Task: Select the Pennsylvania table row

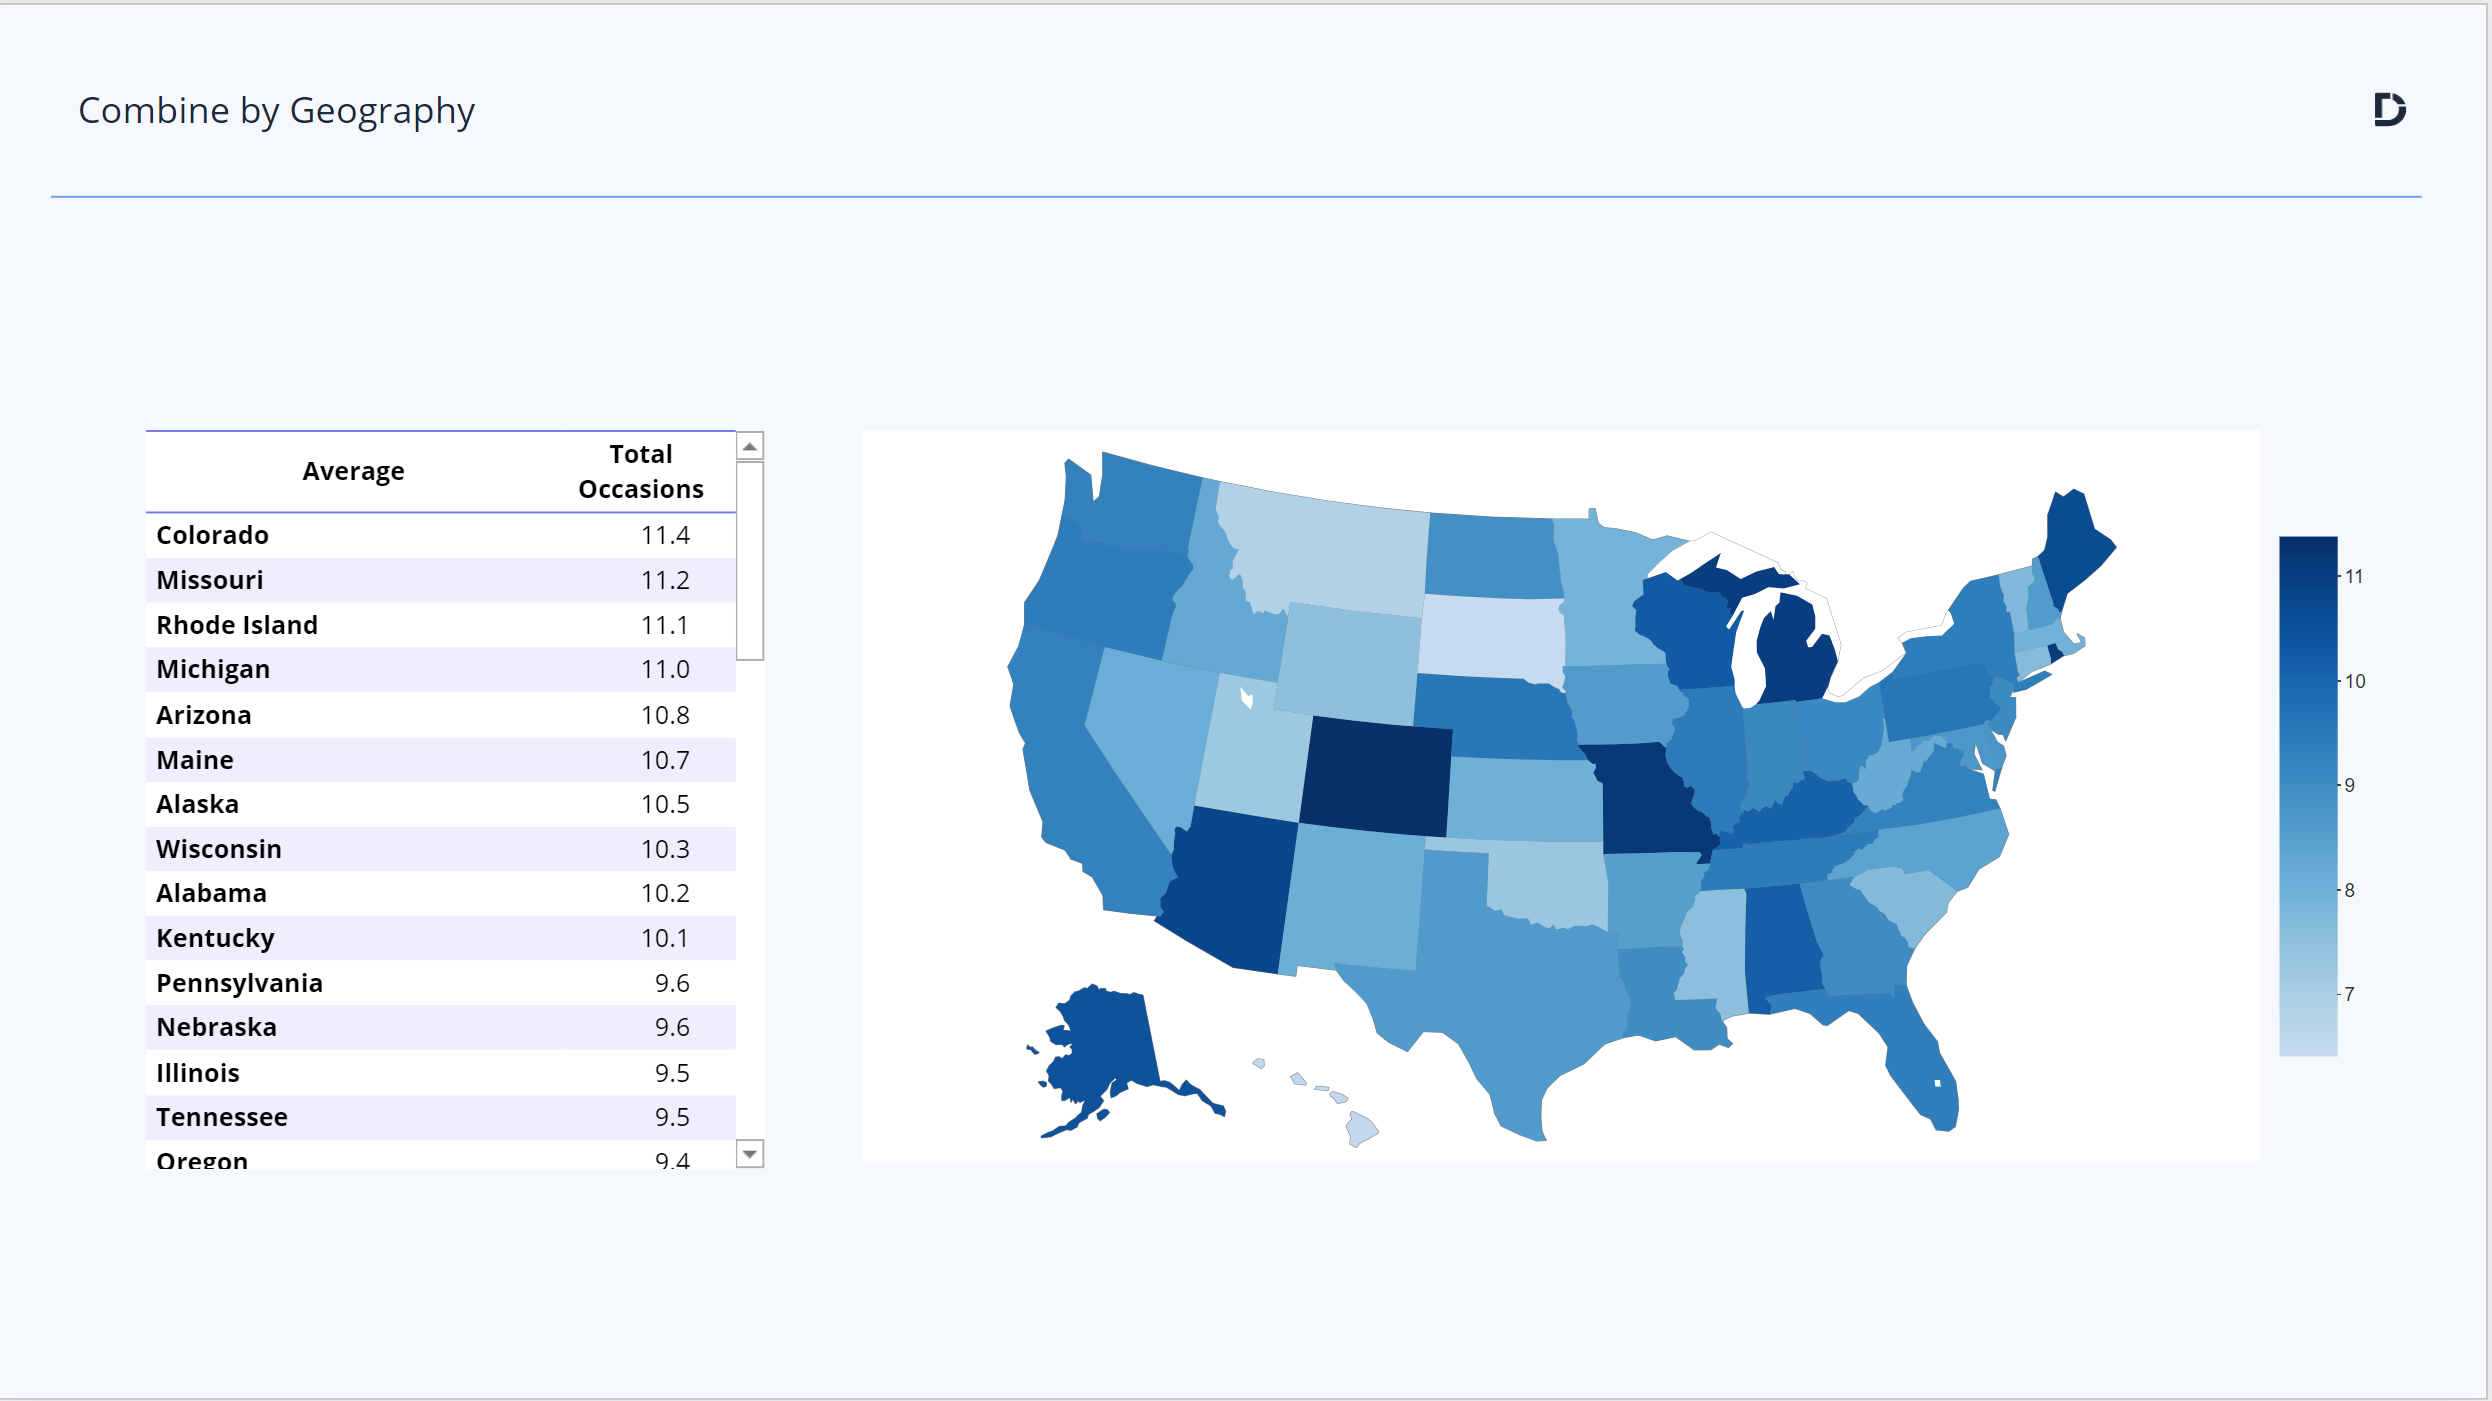Action: [441, 983]
